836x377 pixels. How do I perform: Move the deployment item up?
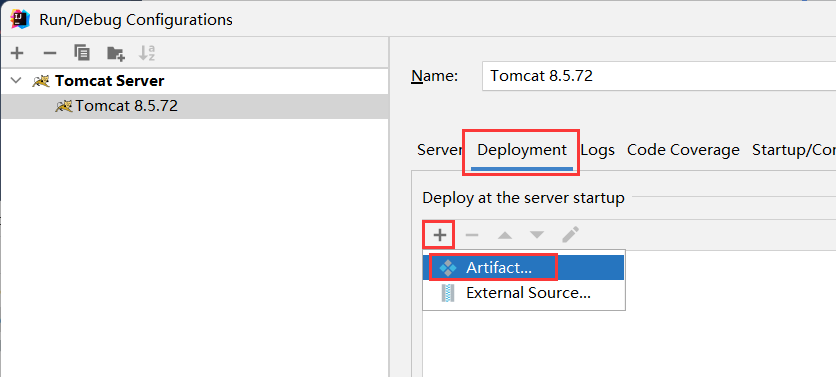[505, 235]
